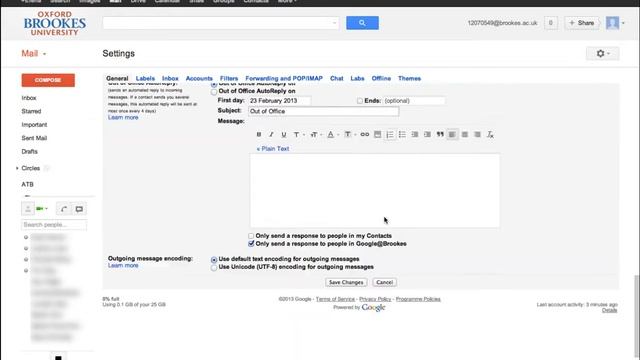Viewport: 640px width, 360px height.
Task: Switch to Plain Text mode
Action: click(273, 149)
